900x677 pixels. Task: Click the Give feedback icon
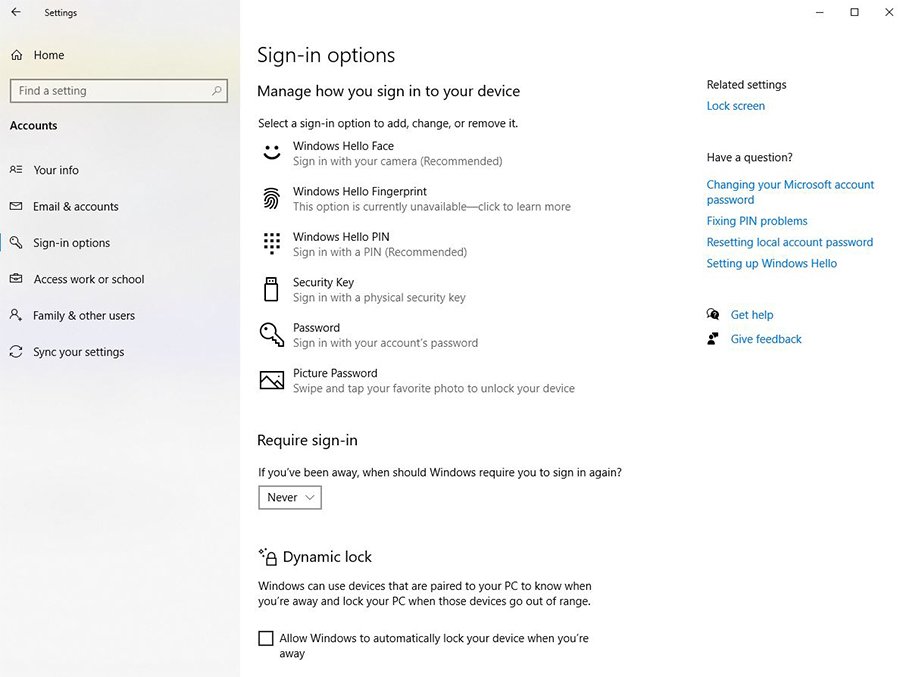click(x=714, y=338)
